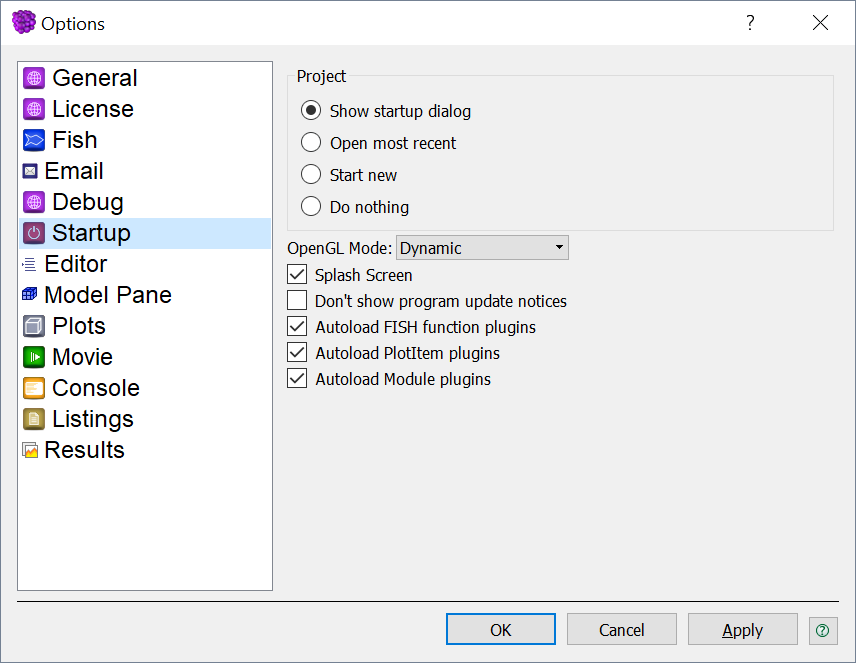Open the General options icon
The width and height of the screenshot is (856, 663).
click(x=34, y=78)
